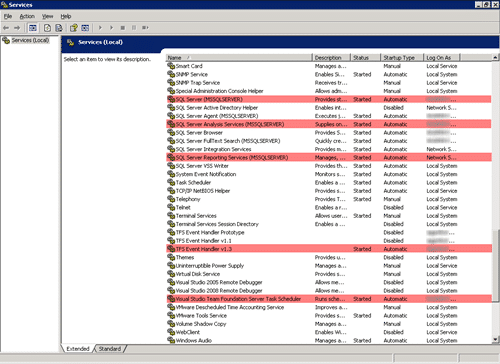The image size is (500, 364).
Task: Select the Virtual Disk Service row
Action: (x=329, y=274)
